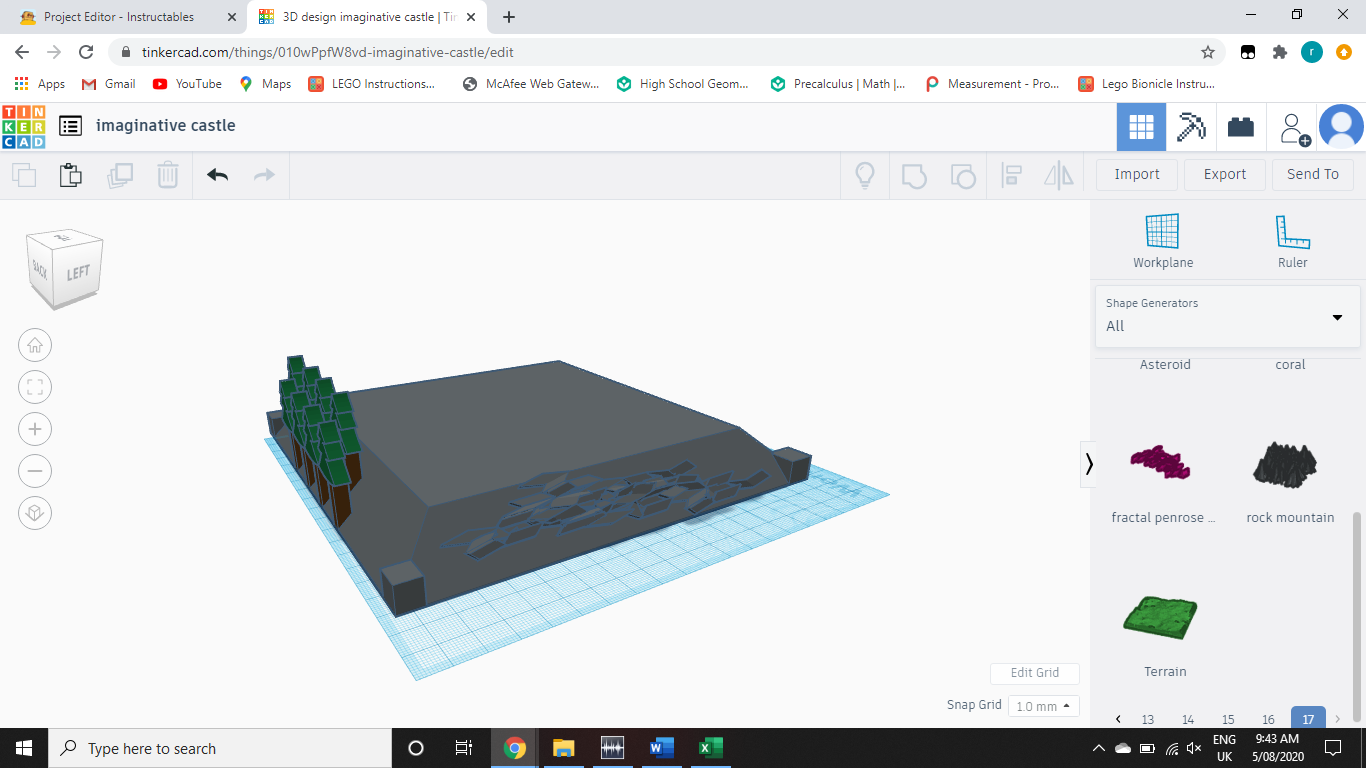Viewport: 1366px width, 768px height.
Task: Select the fractal penrose shape thumbnail
Action: tap(1160, 463)
